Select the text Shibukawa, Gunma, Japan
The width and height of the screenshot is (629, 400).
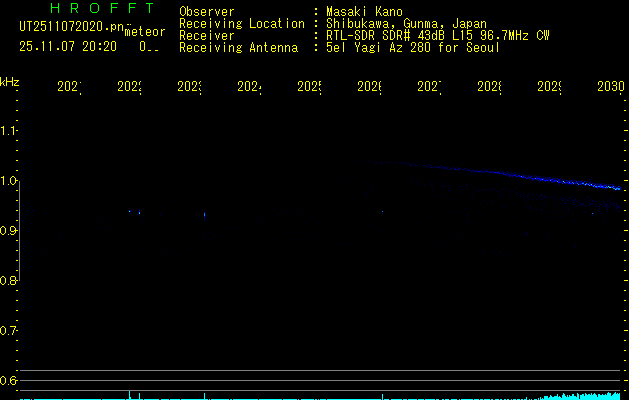pos(406,24)
